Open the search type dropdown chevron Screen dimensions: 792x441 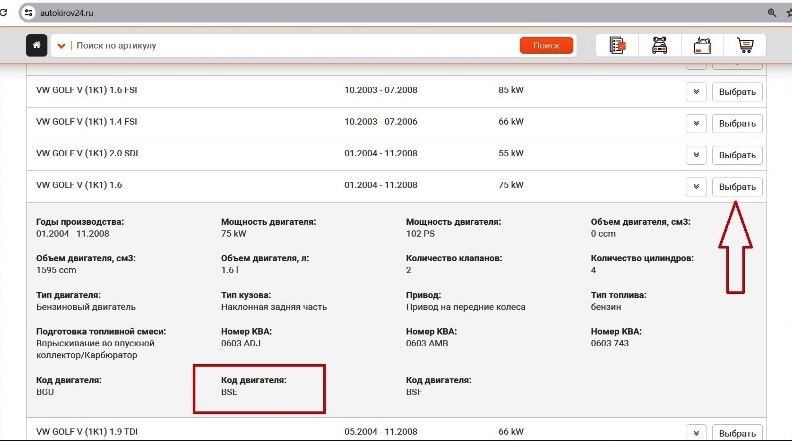tap(61, 46)
